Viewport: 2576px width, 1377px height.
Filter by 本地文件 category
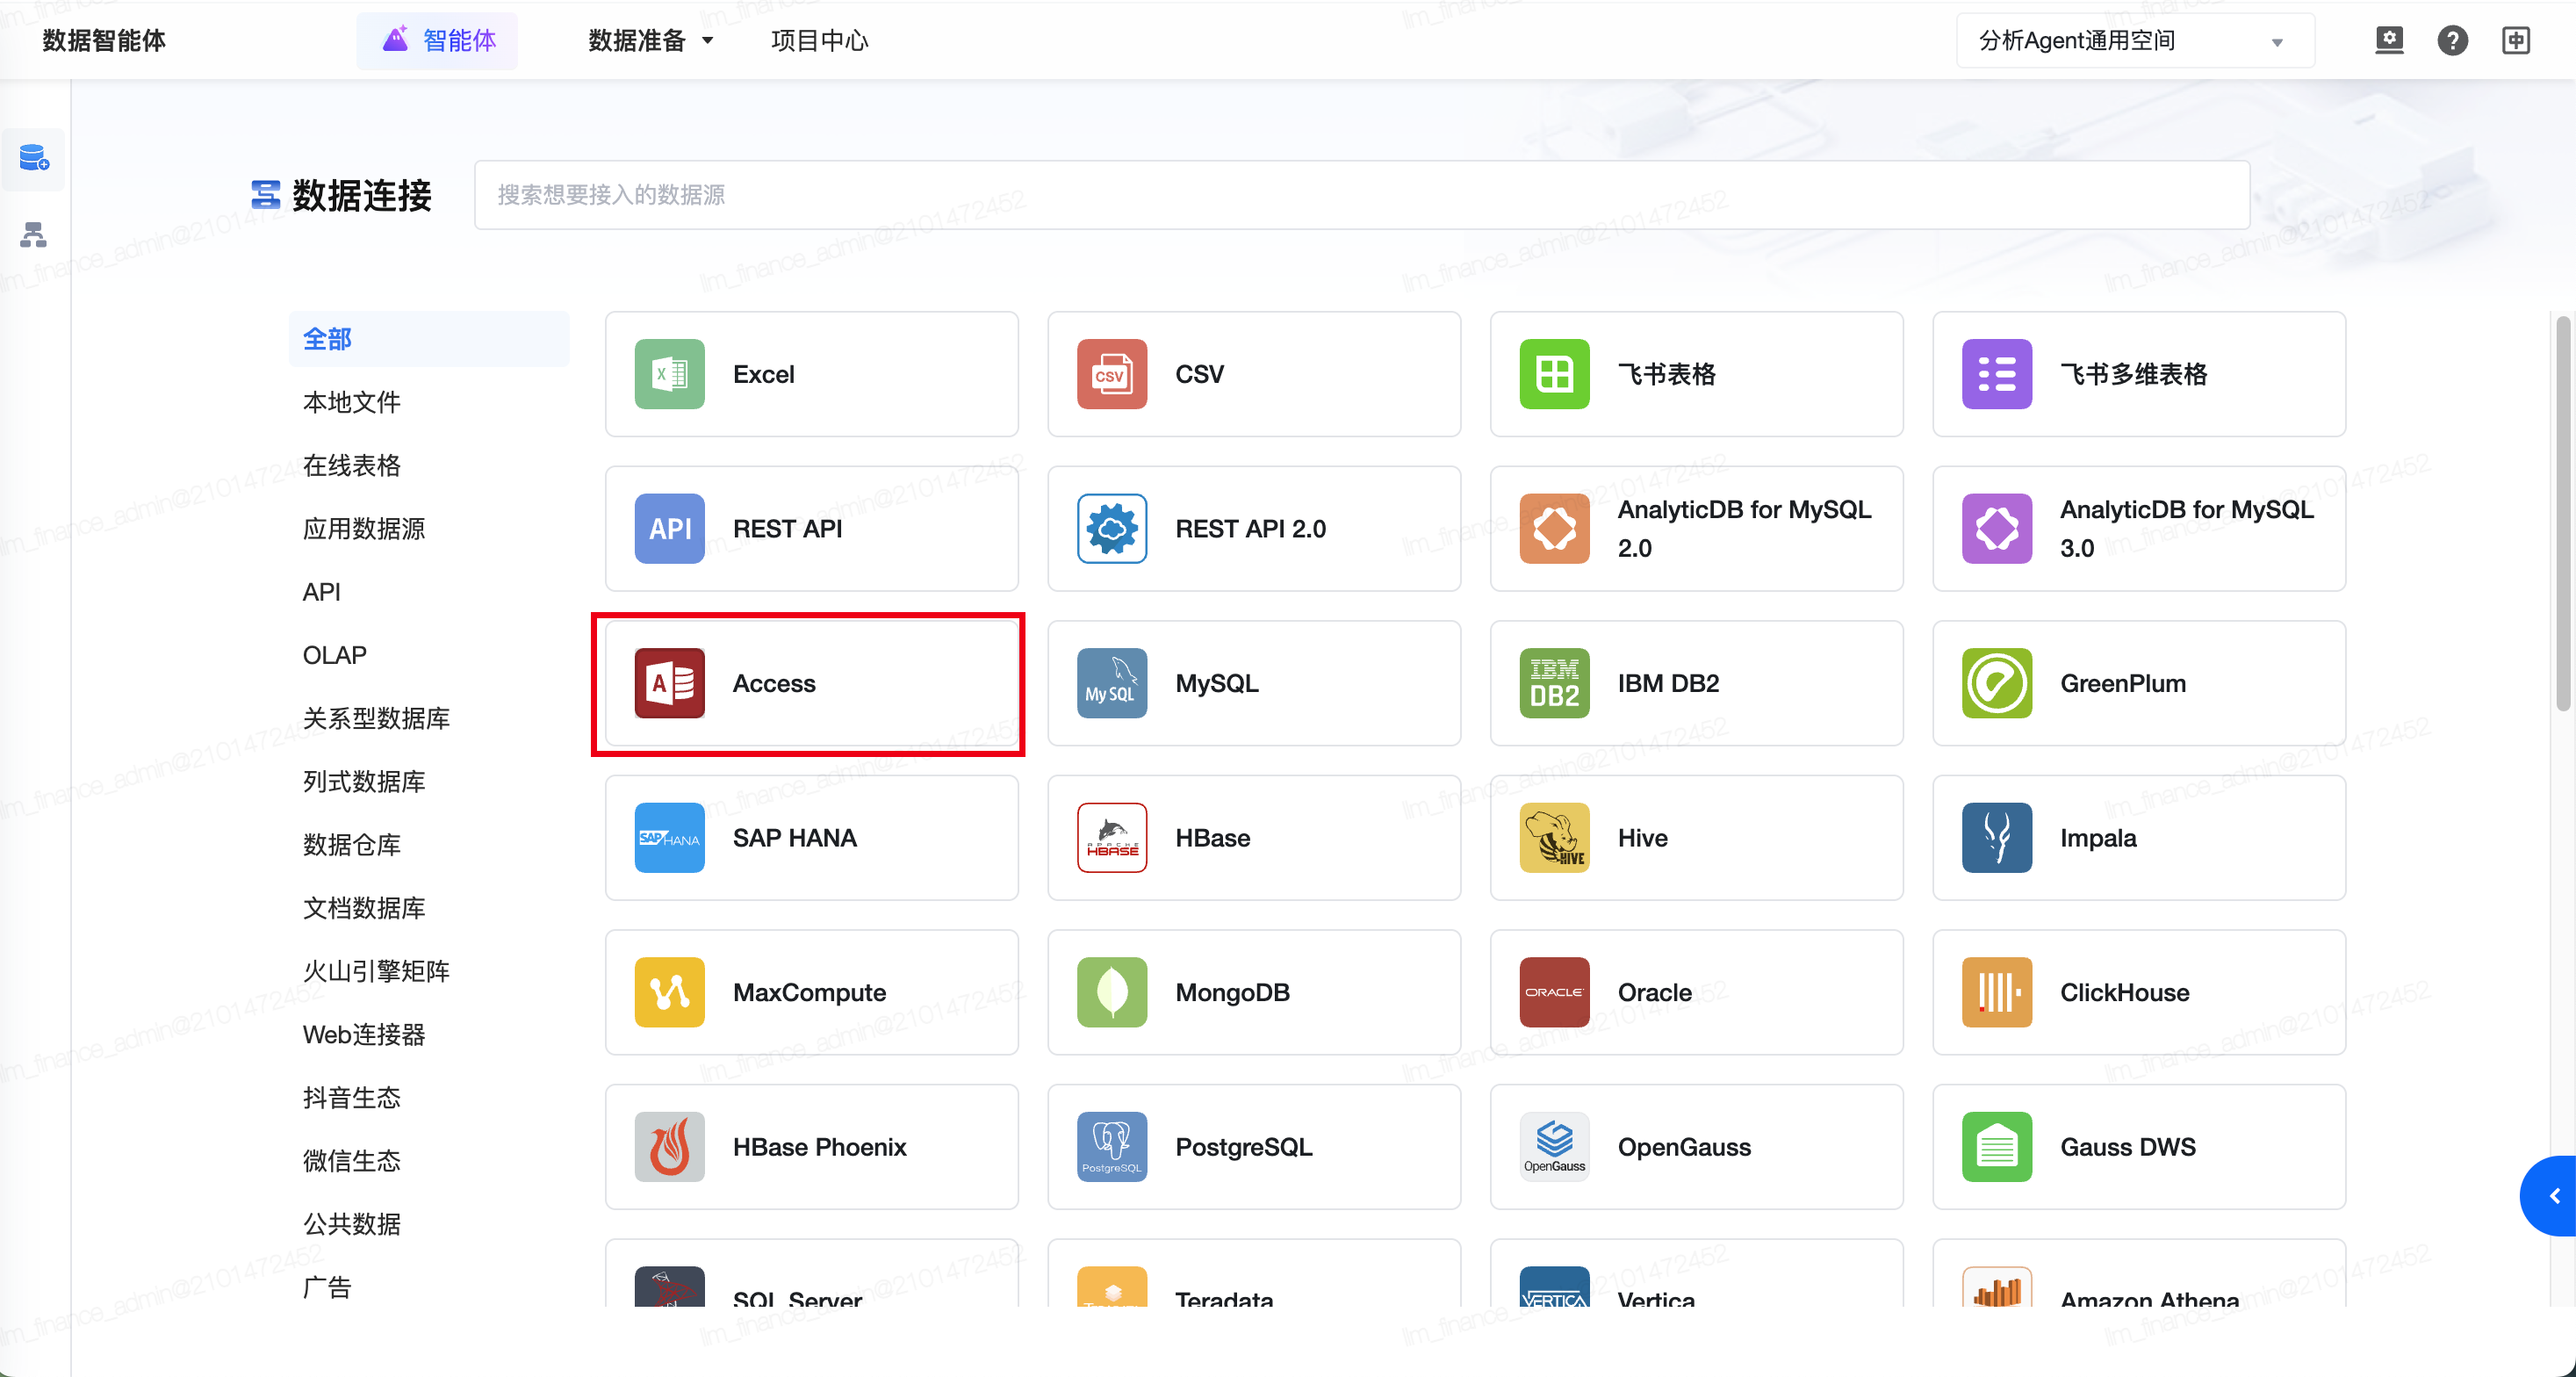tap(351, 402)
